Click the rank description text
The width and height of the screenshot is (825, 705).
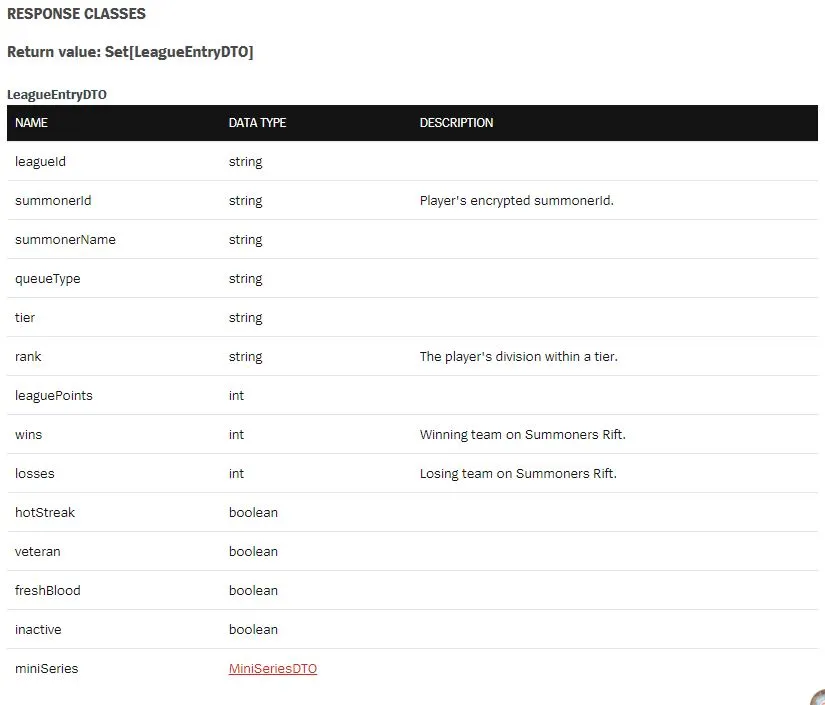(518, 356)
